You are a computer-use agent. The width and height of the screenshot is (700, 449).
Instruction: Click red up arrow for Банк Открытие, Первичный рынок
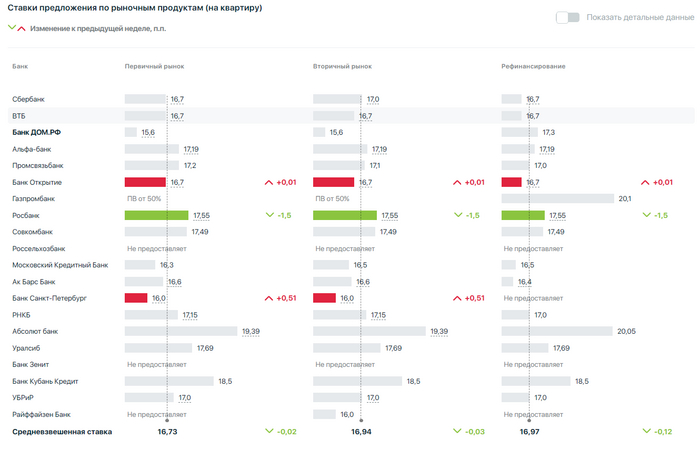click(268, 183)
